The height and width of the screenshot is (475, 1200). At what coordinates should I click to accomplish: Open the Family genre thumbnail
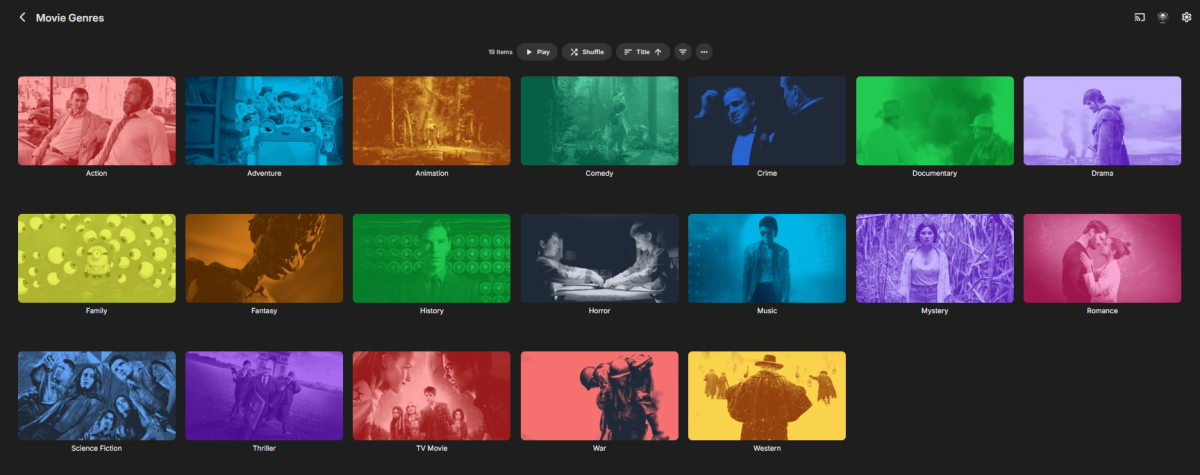97,258
